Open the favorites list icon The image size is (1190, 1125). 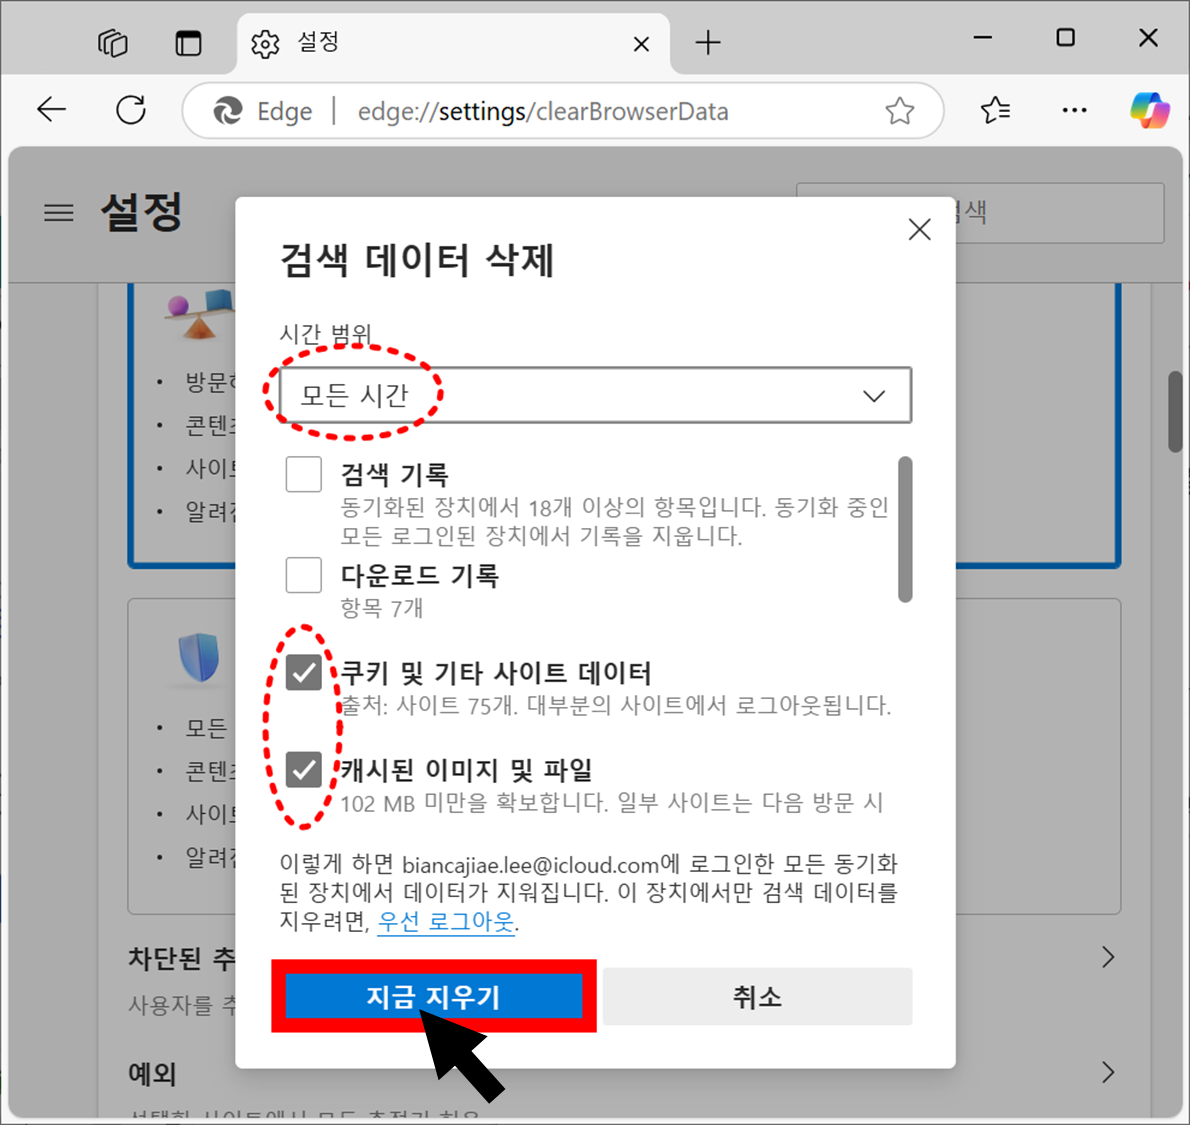click(995, 110)
